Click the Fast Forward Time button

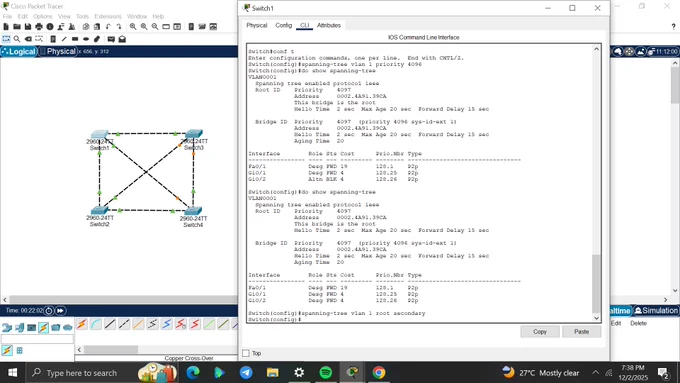pos(60,311)
